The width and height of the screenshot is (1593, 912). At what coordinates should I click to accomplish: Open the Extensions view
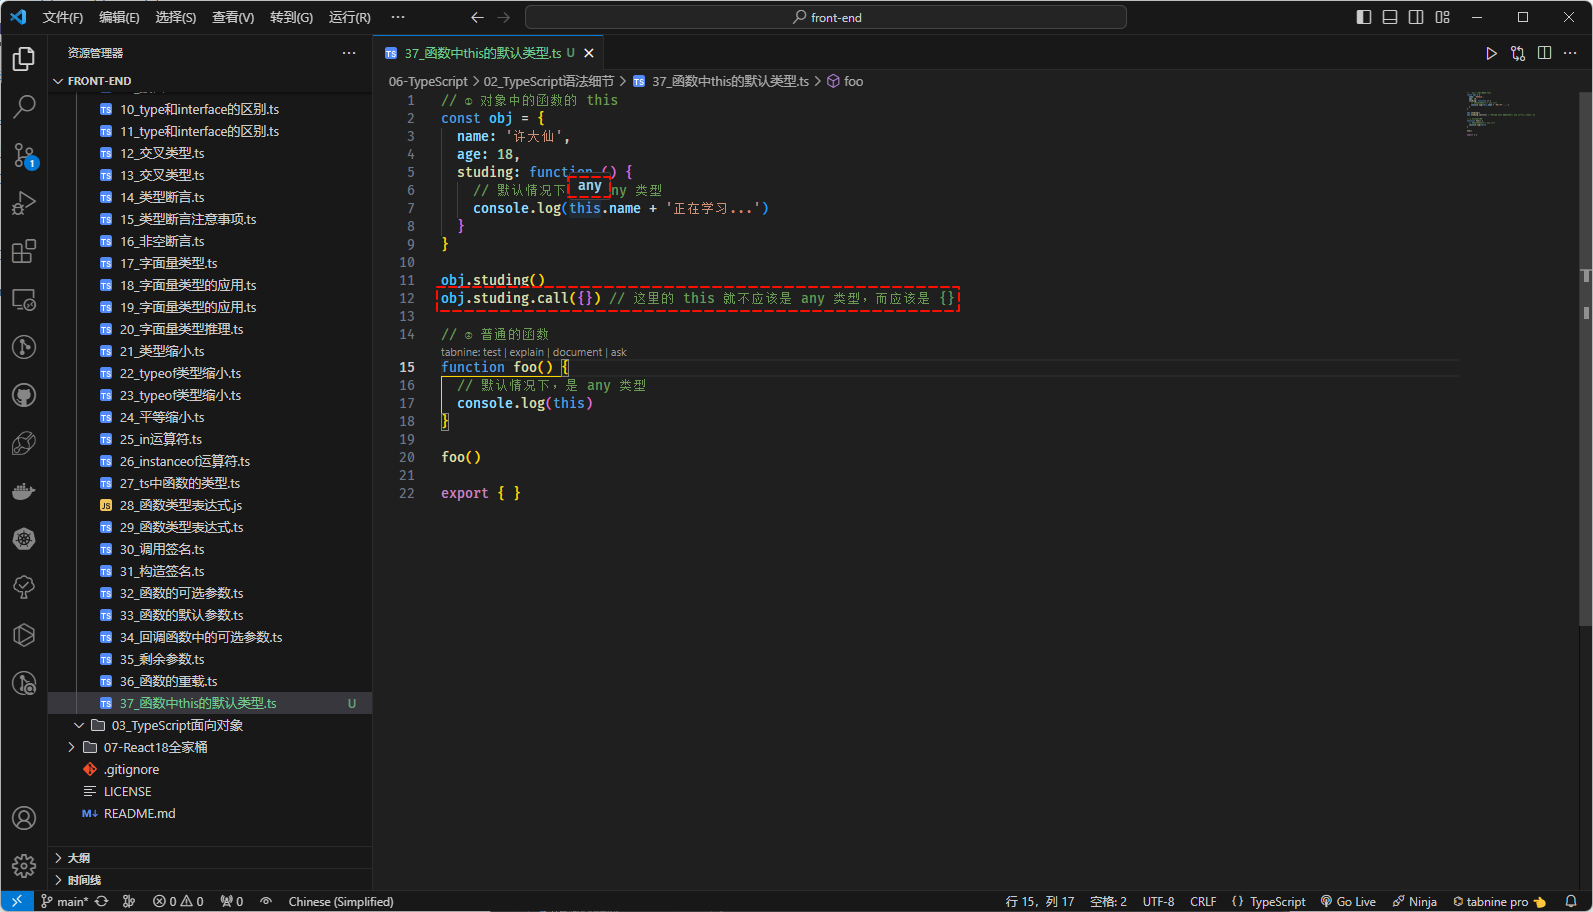pos(24,251)
